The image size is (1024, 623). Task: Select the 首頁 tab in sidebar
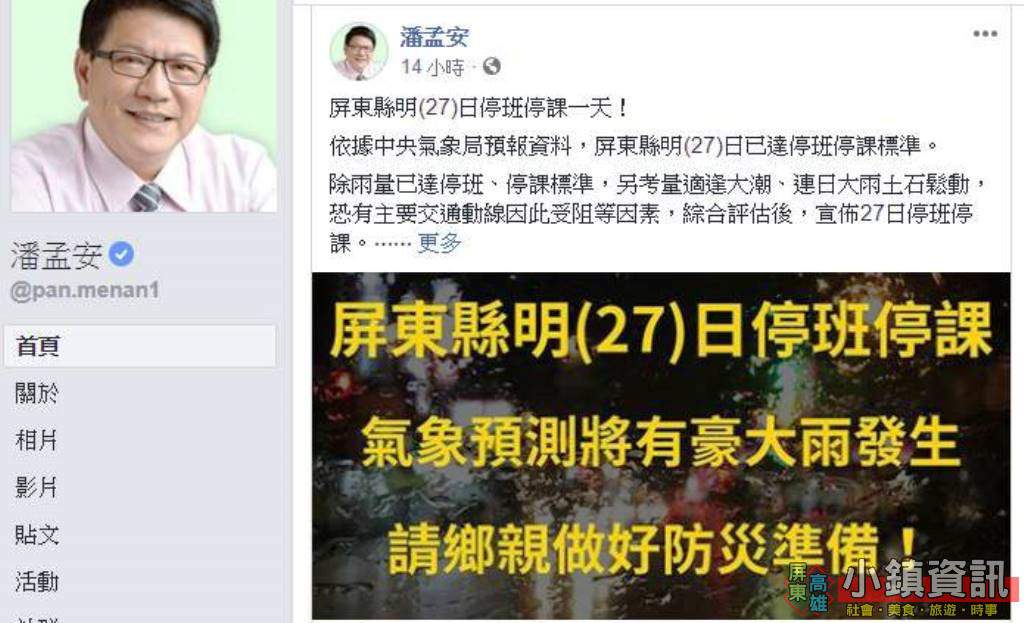click(140, 346)
